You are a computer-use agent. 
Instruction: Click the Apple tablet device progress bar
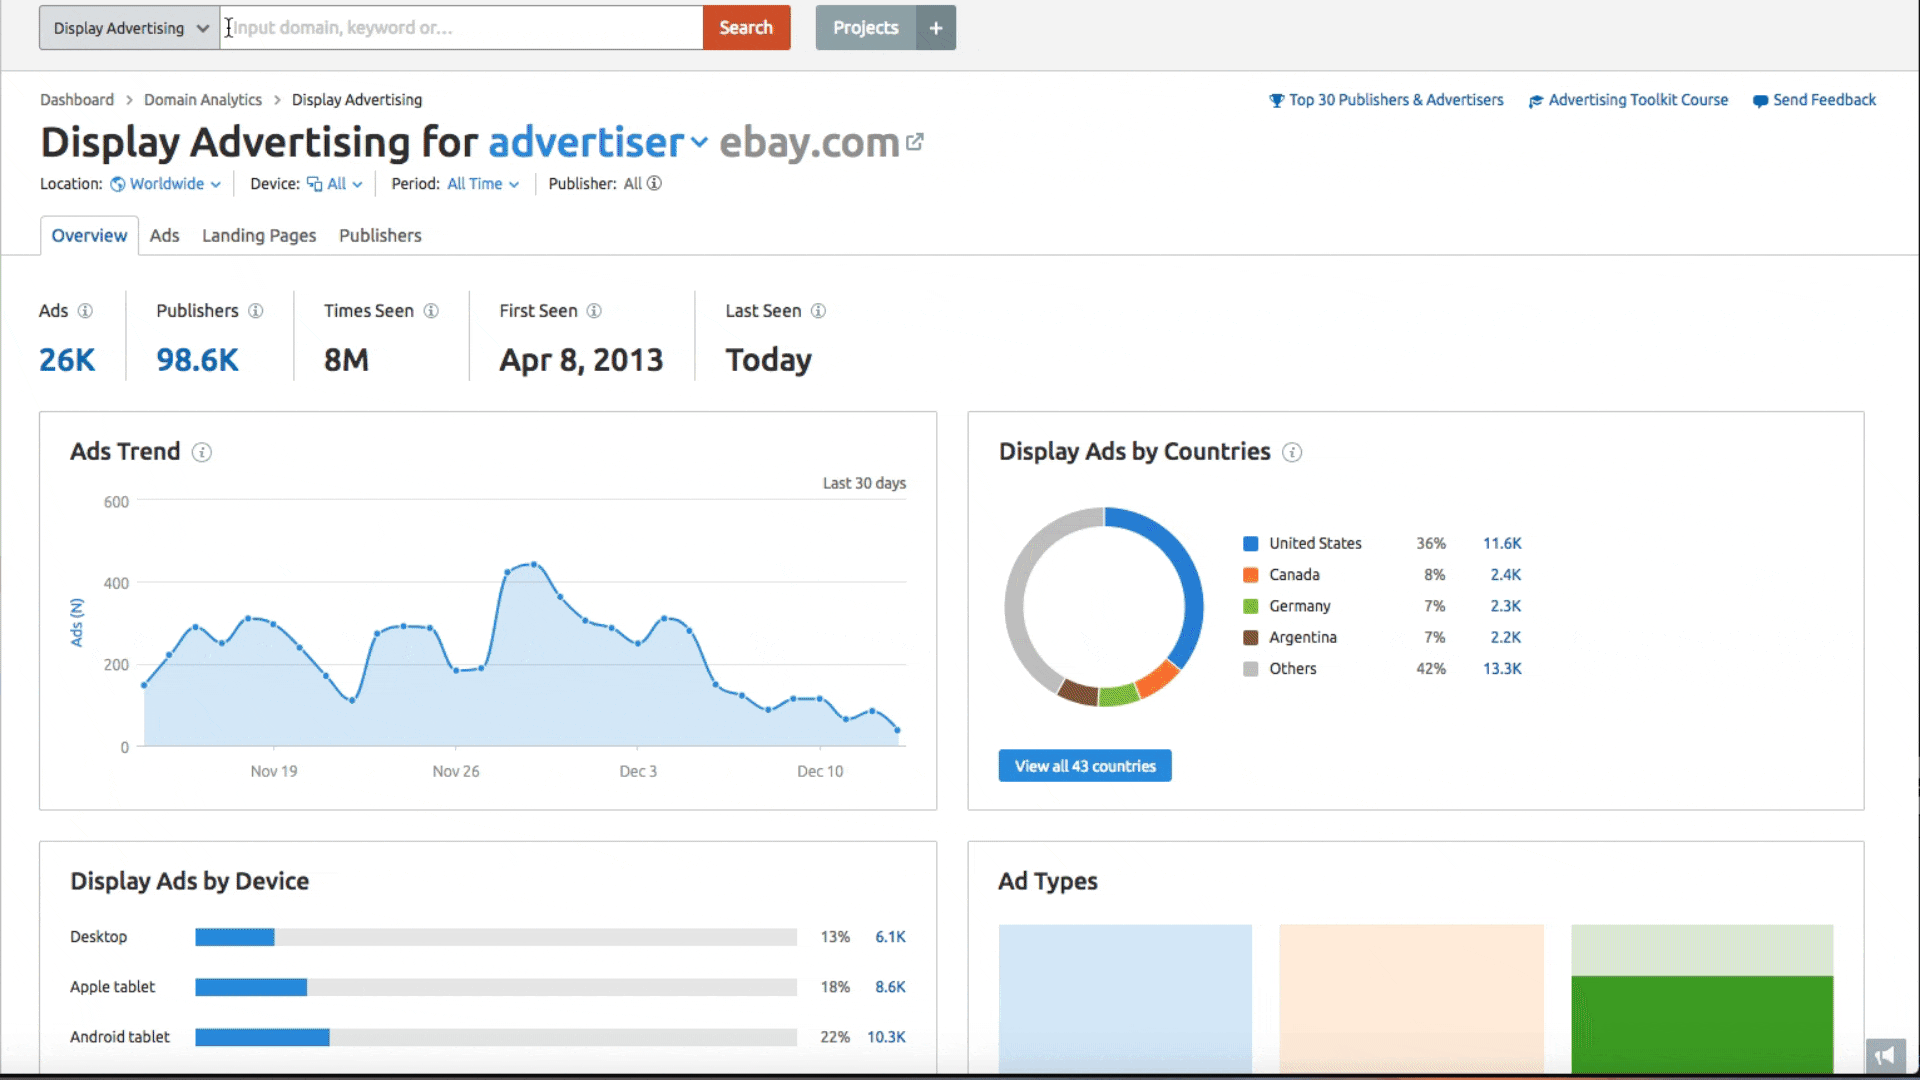tap(496, 987)
